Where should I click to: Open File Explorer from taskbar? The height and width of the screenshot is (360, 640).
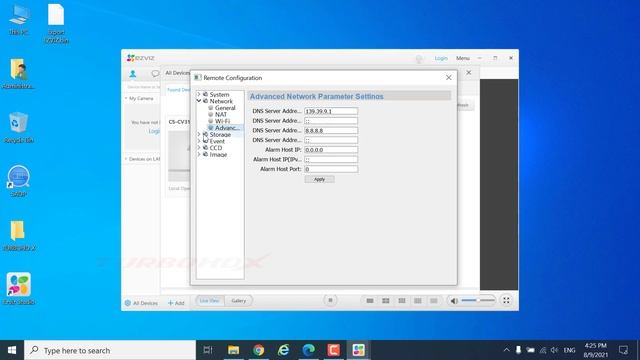[233, 350]
